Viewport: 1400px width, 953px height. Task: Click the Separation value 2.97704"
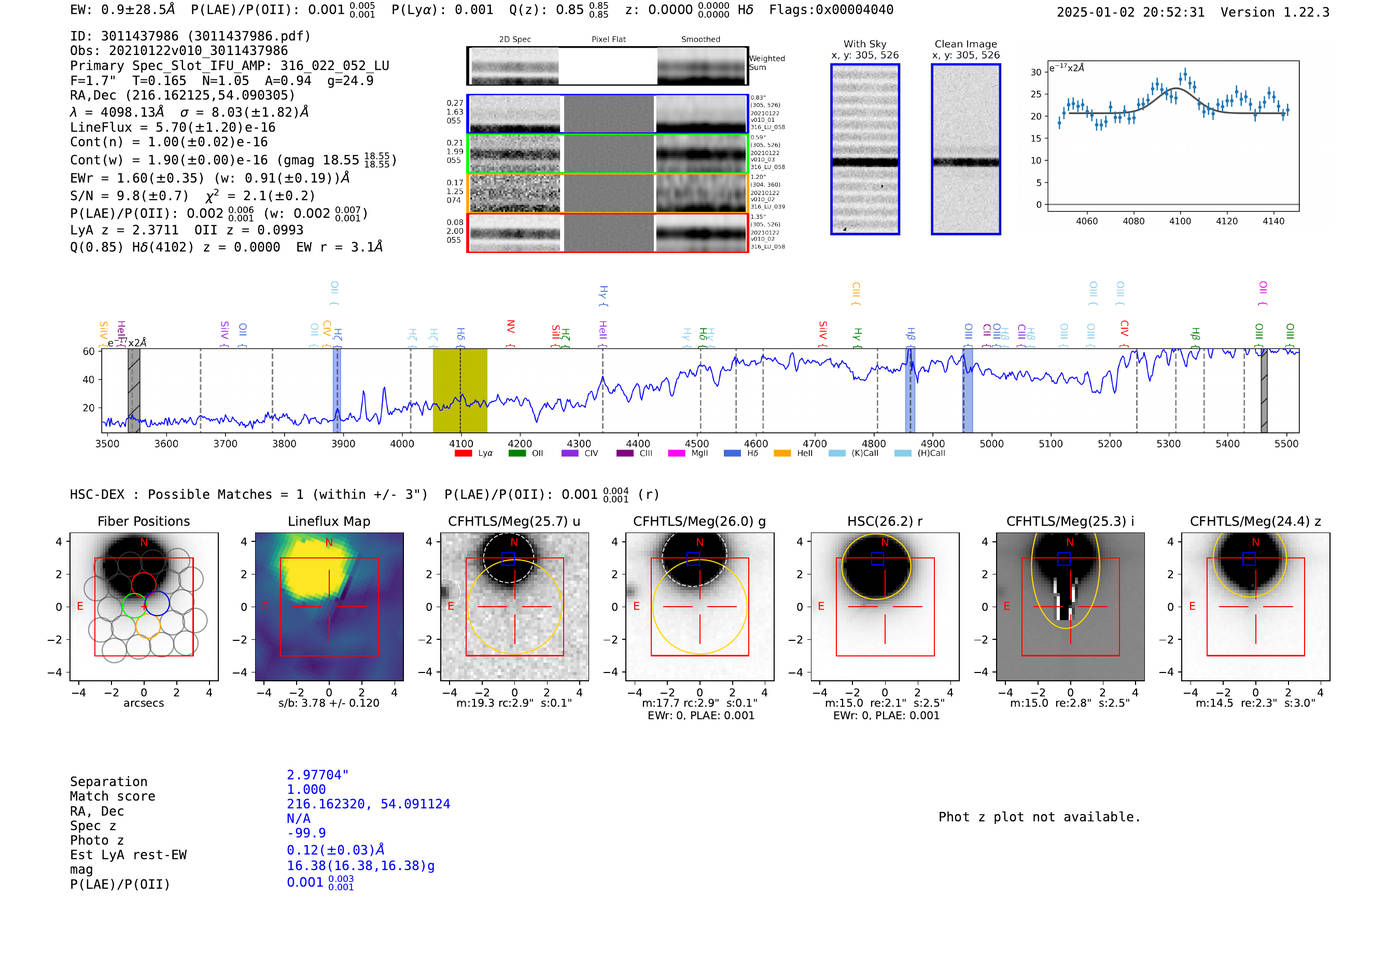pyautogui.click(x=318, y=775)
